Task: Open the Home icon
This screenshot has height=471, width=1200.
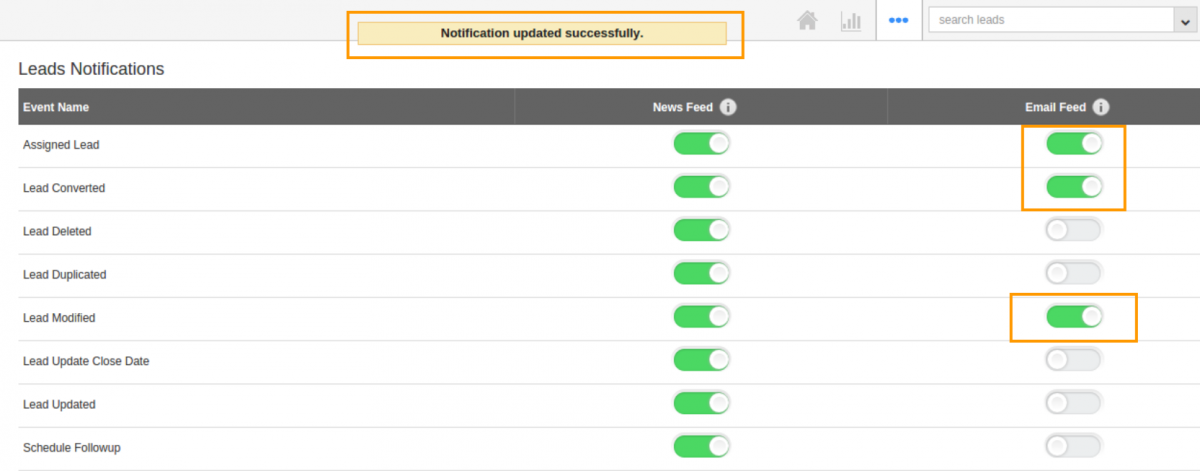Action: [809, 20]
